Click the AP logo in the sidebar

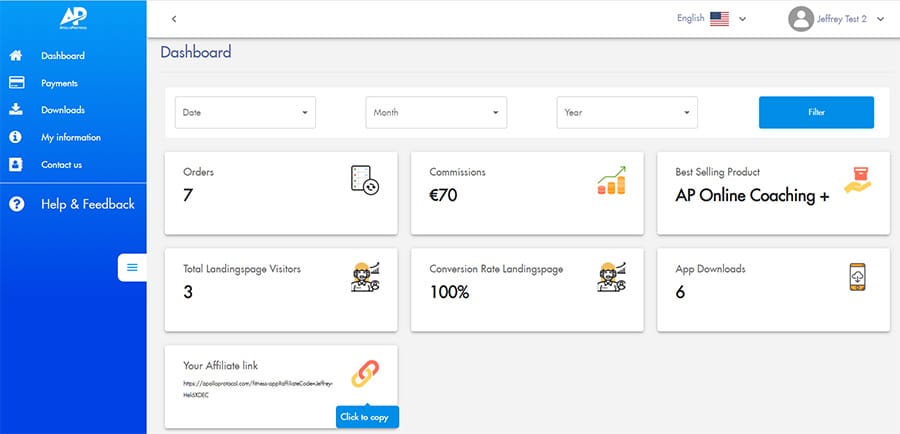point(73,18)
